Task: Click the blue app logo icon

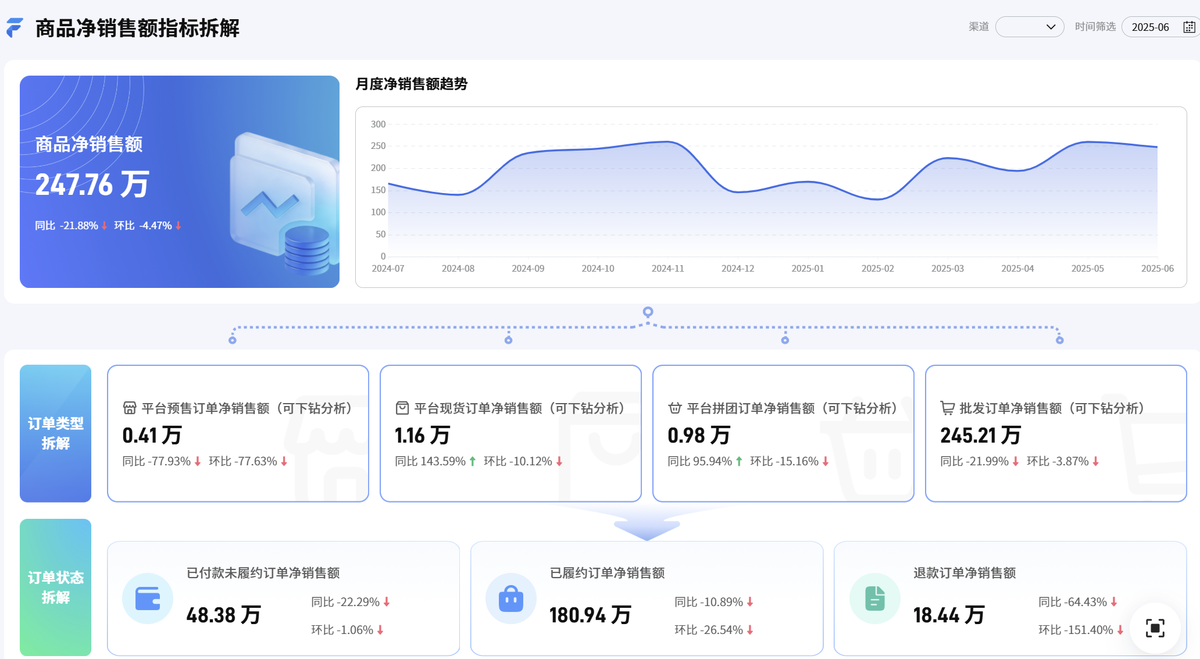Action: 15,28
